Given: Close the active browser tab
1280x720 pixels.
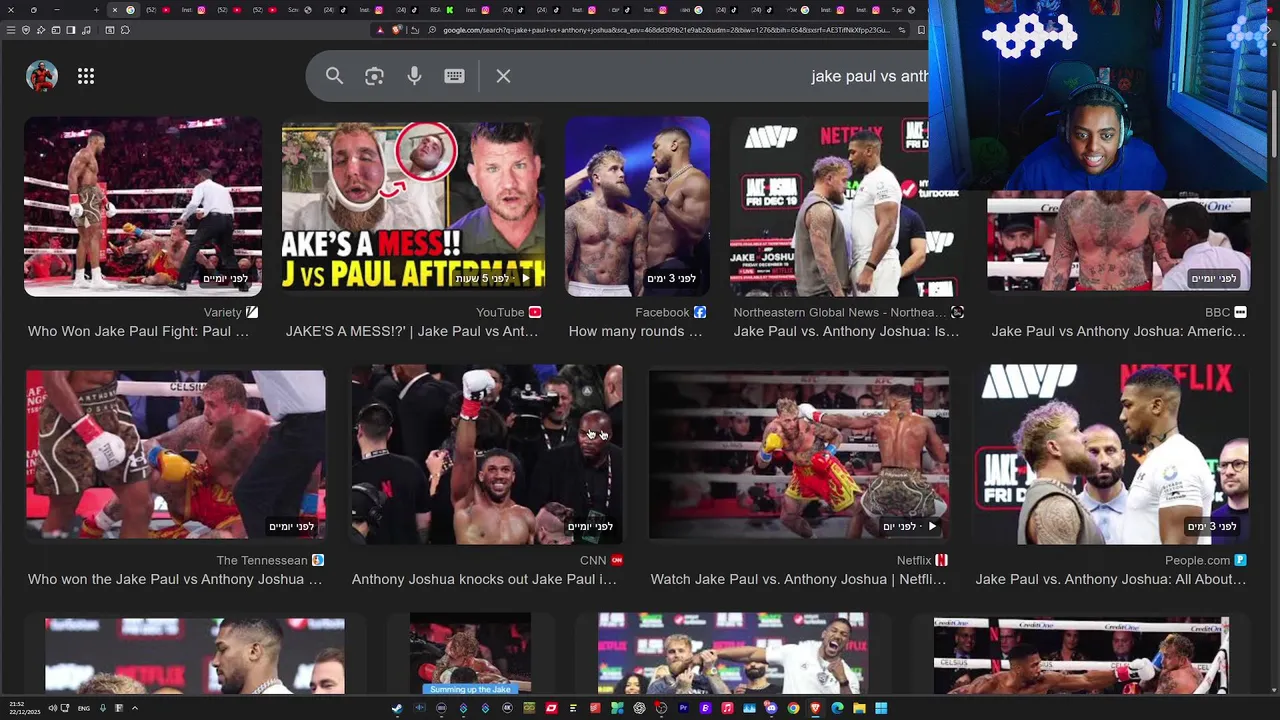Looking at the screenshot, I should tap(114, 10).
